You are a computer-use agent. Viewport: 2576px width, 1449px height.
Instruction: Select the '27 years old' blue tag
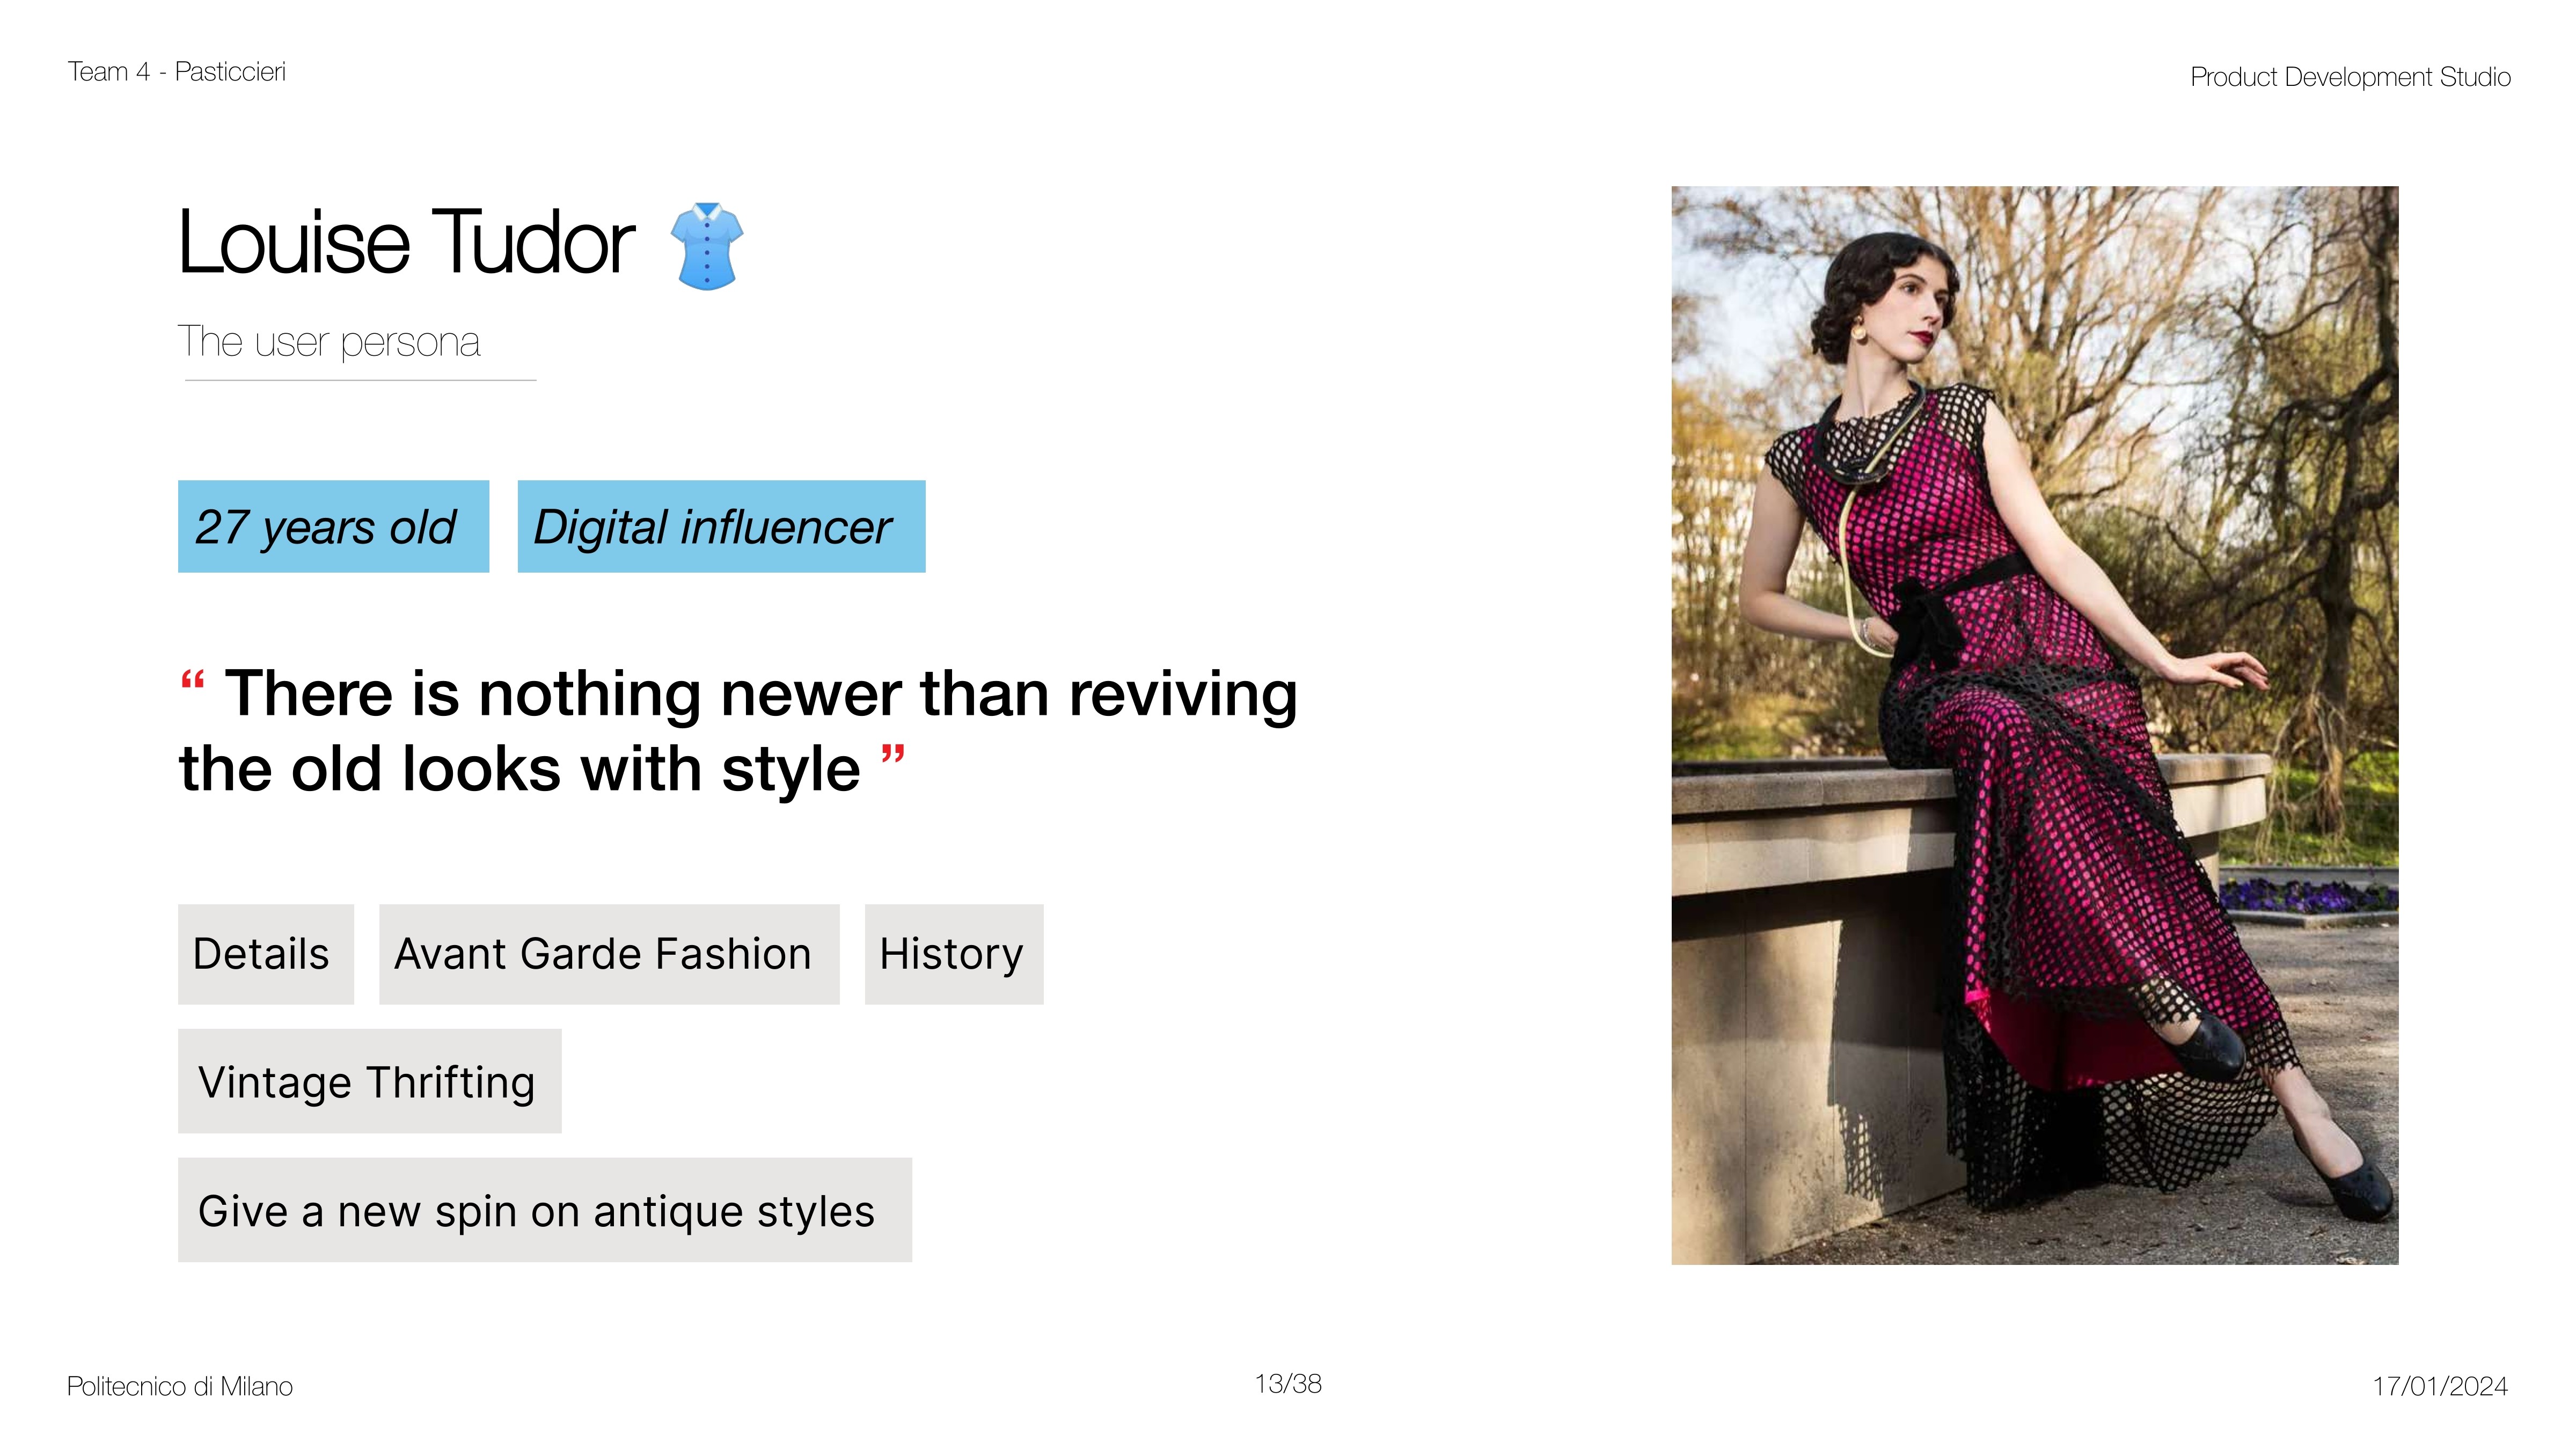tap(333, 527)
